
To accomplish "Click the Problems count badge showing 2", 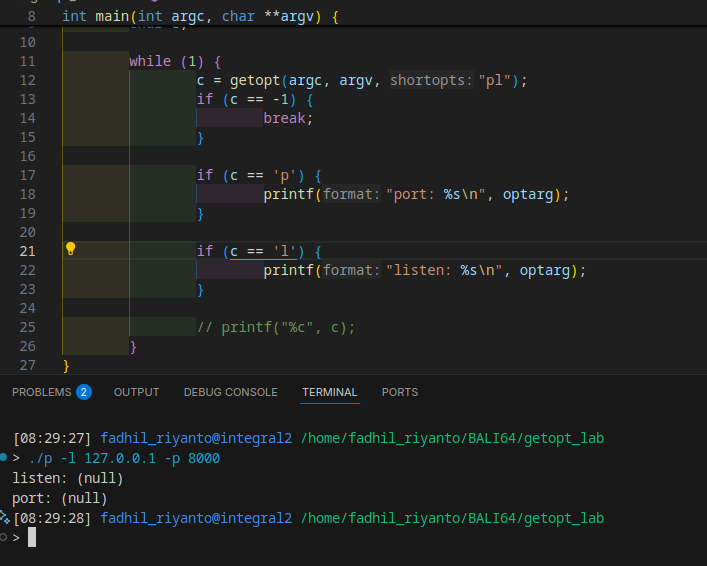I will (84, 392).
